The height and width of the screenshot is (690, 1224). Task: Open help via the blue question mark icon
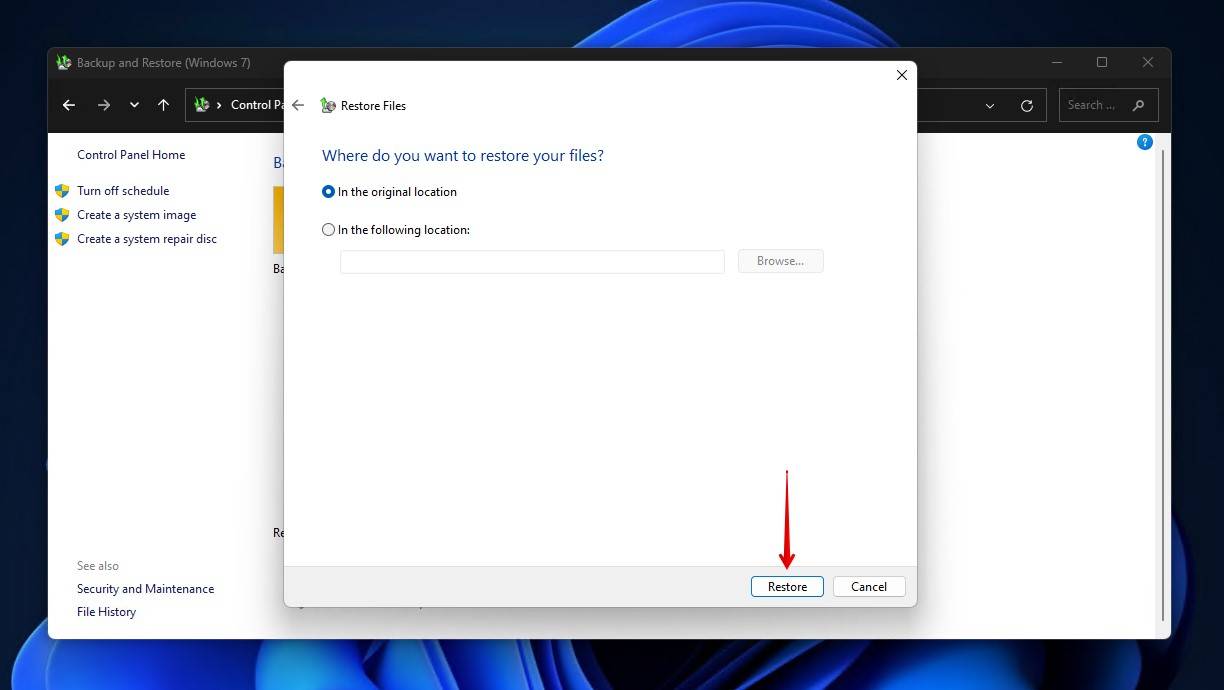pyautogui.click(x=1144, y=142)
